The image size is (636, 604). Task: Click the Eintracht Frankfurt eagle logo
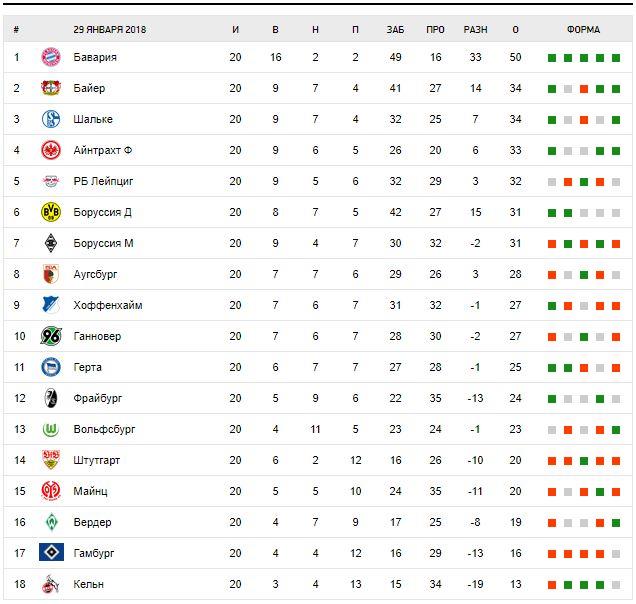click(x=51, y=150)
